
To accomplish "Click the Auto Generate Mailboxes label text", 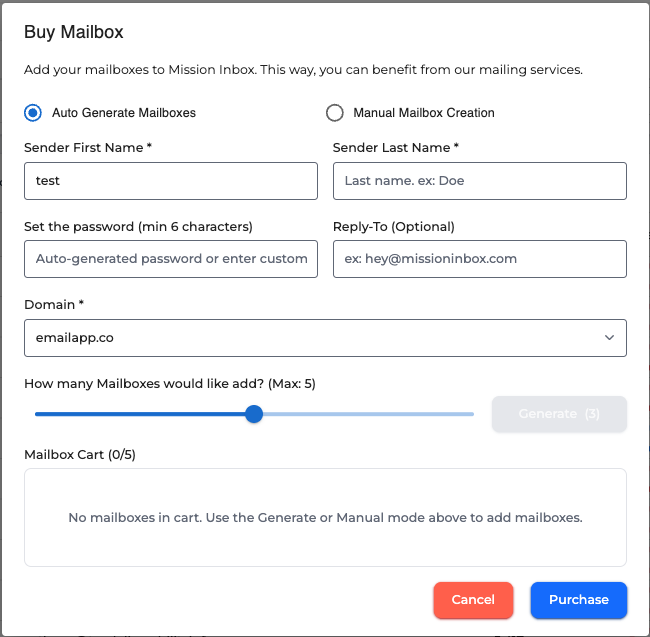I will pos(124,113).
